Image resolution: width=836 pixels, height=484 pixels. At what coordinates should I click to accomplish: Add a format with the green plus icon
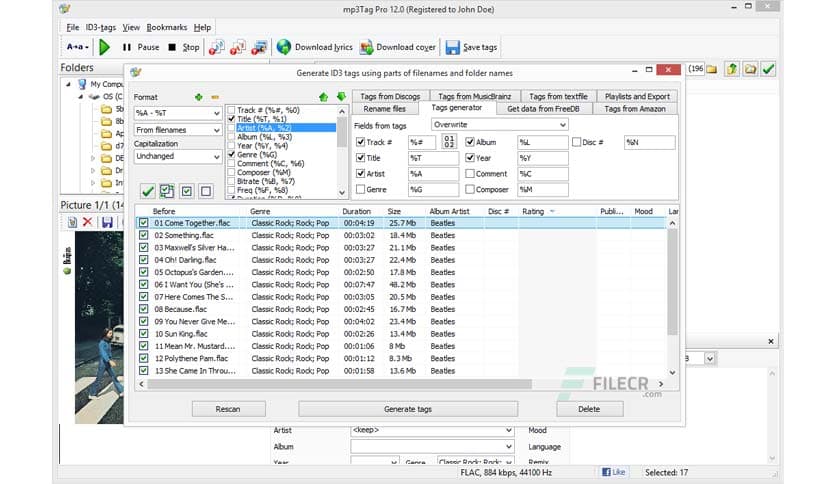(x=198, y=97)
